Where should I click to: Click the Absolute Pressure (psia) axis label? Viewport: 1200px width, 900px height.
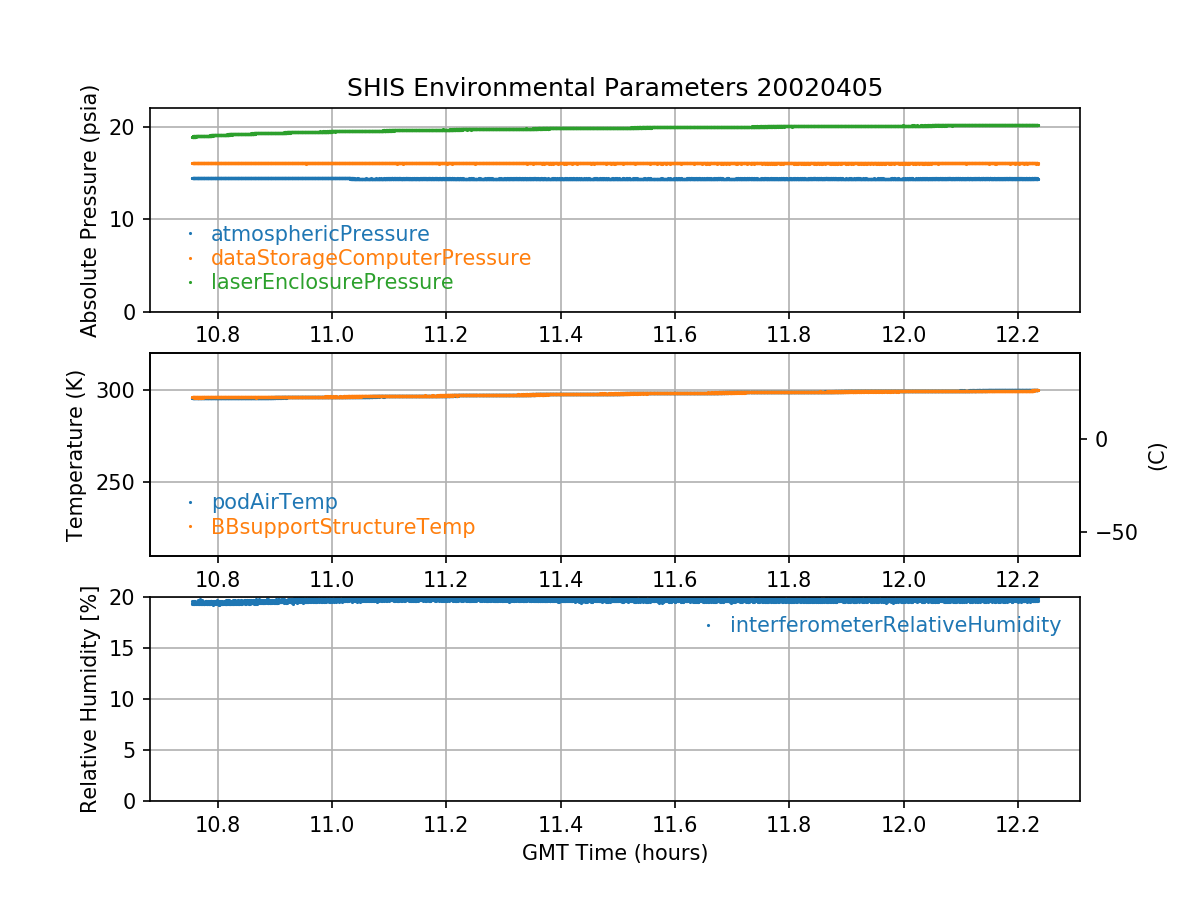pyautogui.click(x=90, y=210)
